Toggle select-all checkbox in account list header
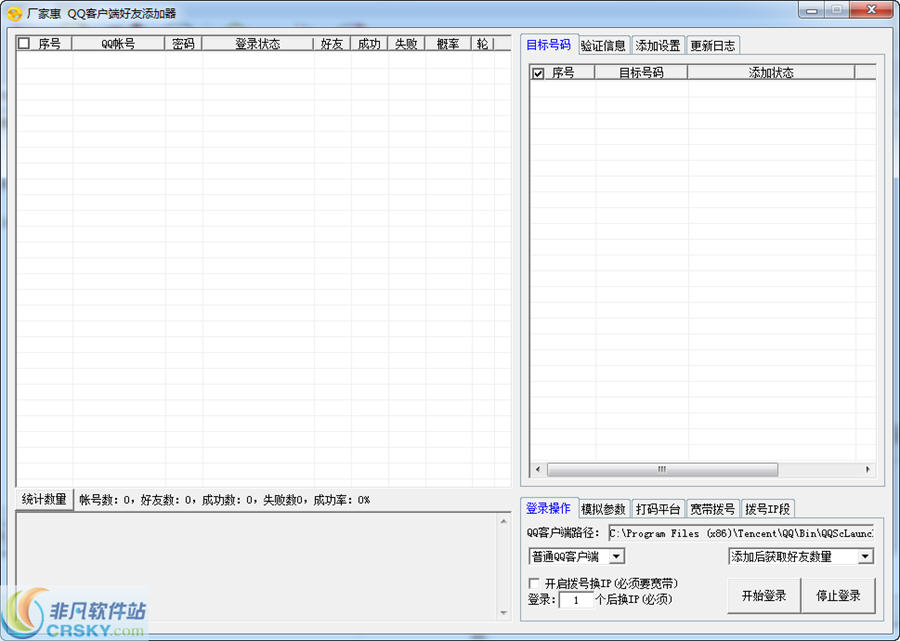Screen dimensions: 900x641 pos(24,44)
